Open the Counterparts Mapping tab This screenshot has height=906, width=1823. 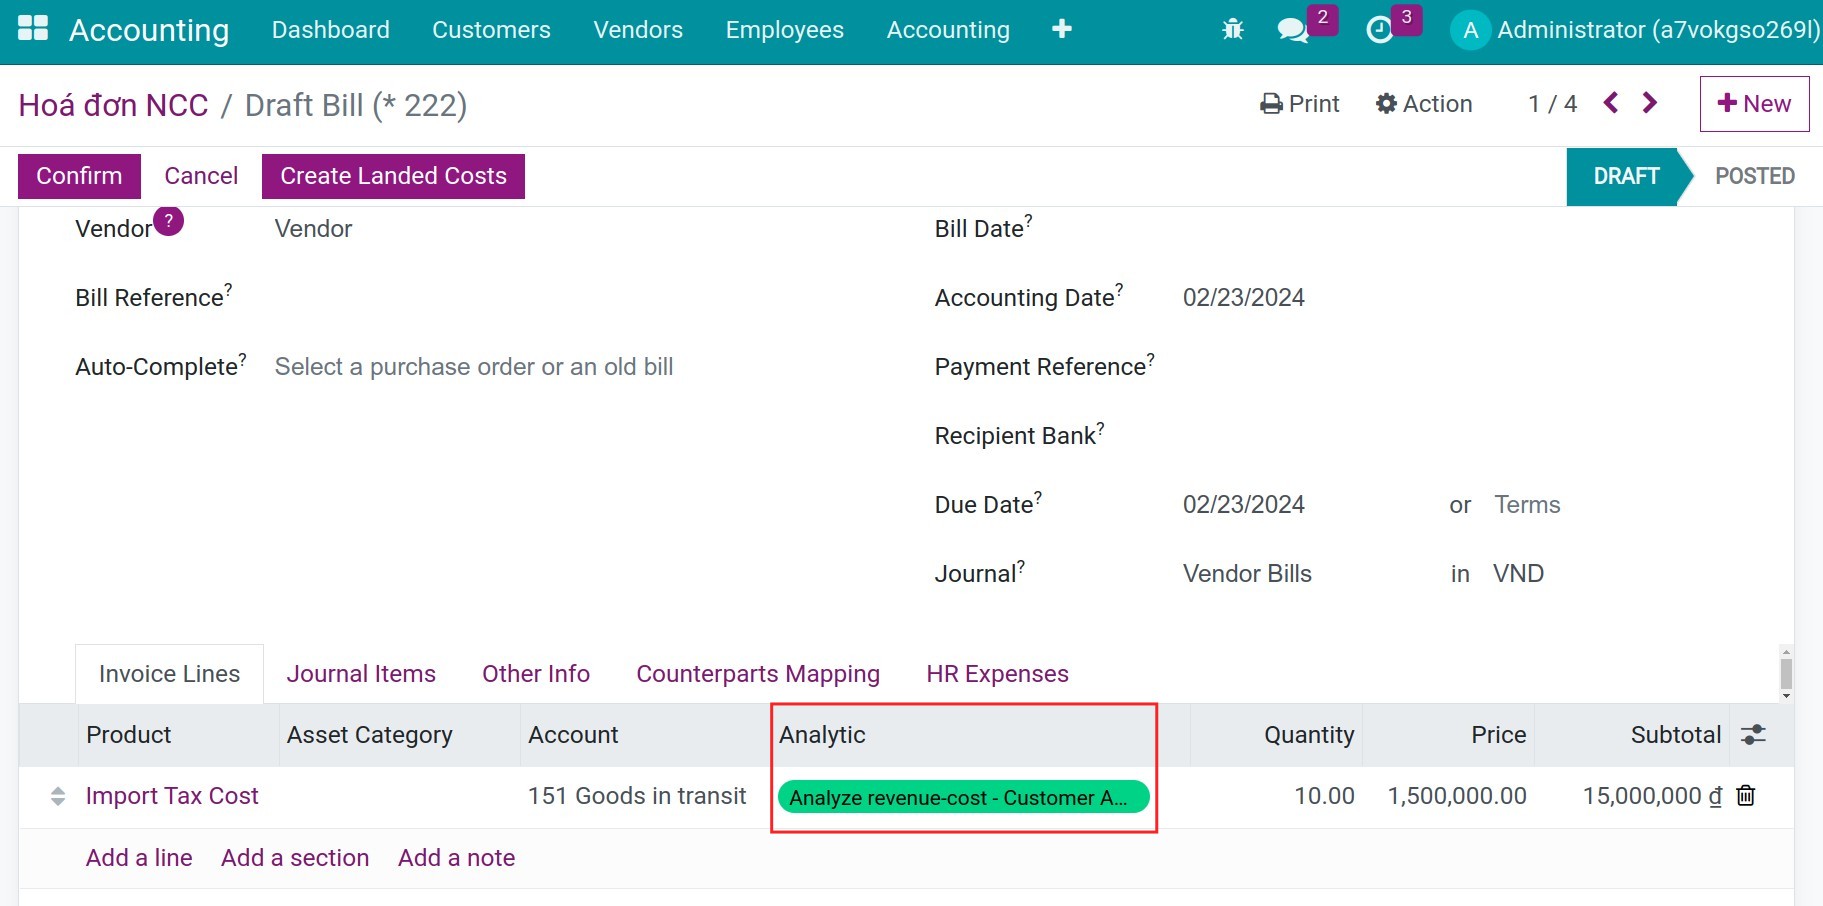(757, 673)
